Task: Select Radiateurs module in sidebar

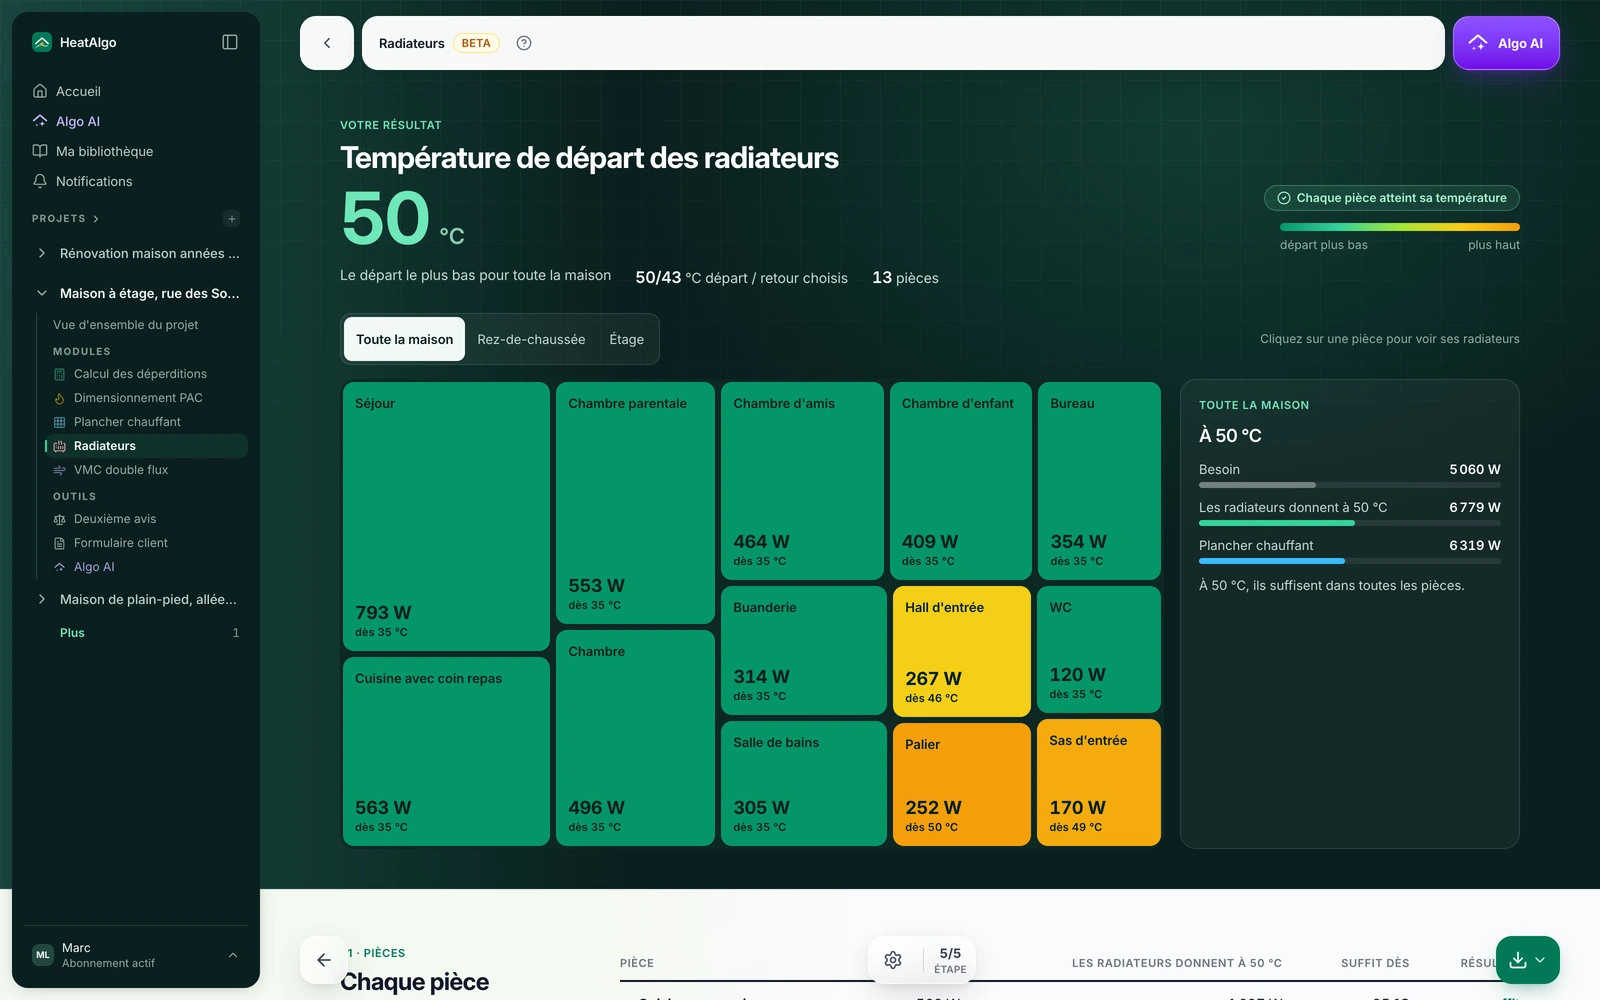Action: 147,446
